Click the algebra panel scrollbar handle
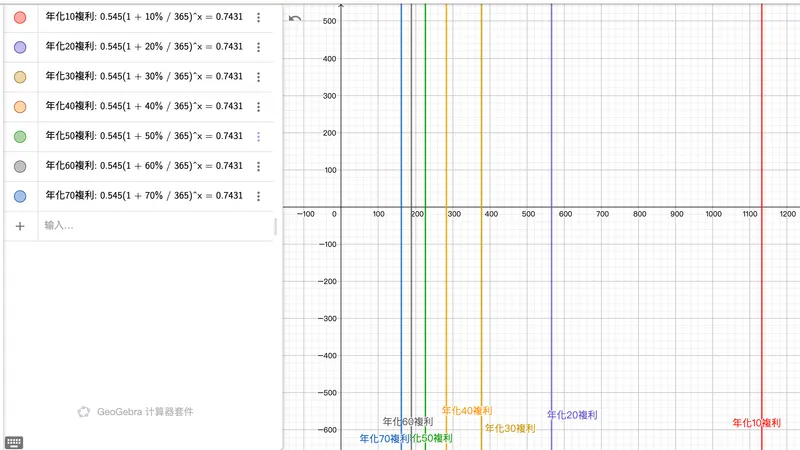 click(276, 226)
